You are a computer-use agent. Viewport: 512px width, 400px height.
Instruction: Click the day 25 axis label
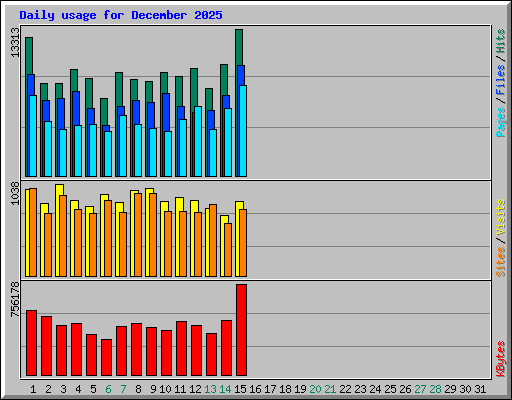[x=390, y=389]
